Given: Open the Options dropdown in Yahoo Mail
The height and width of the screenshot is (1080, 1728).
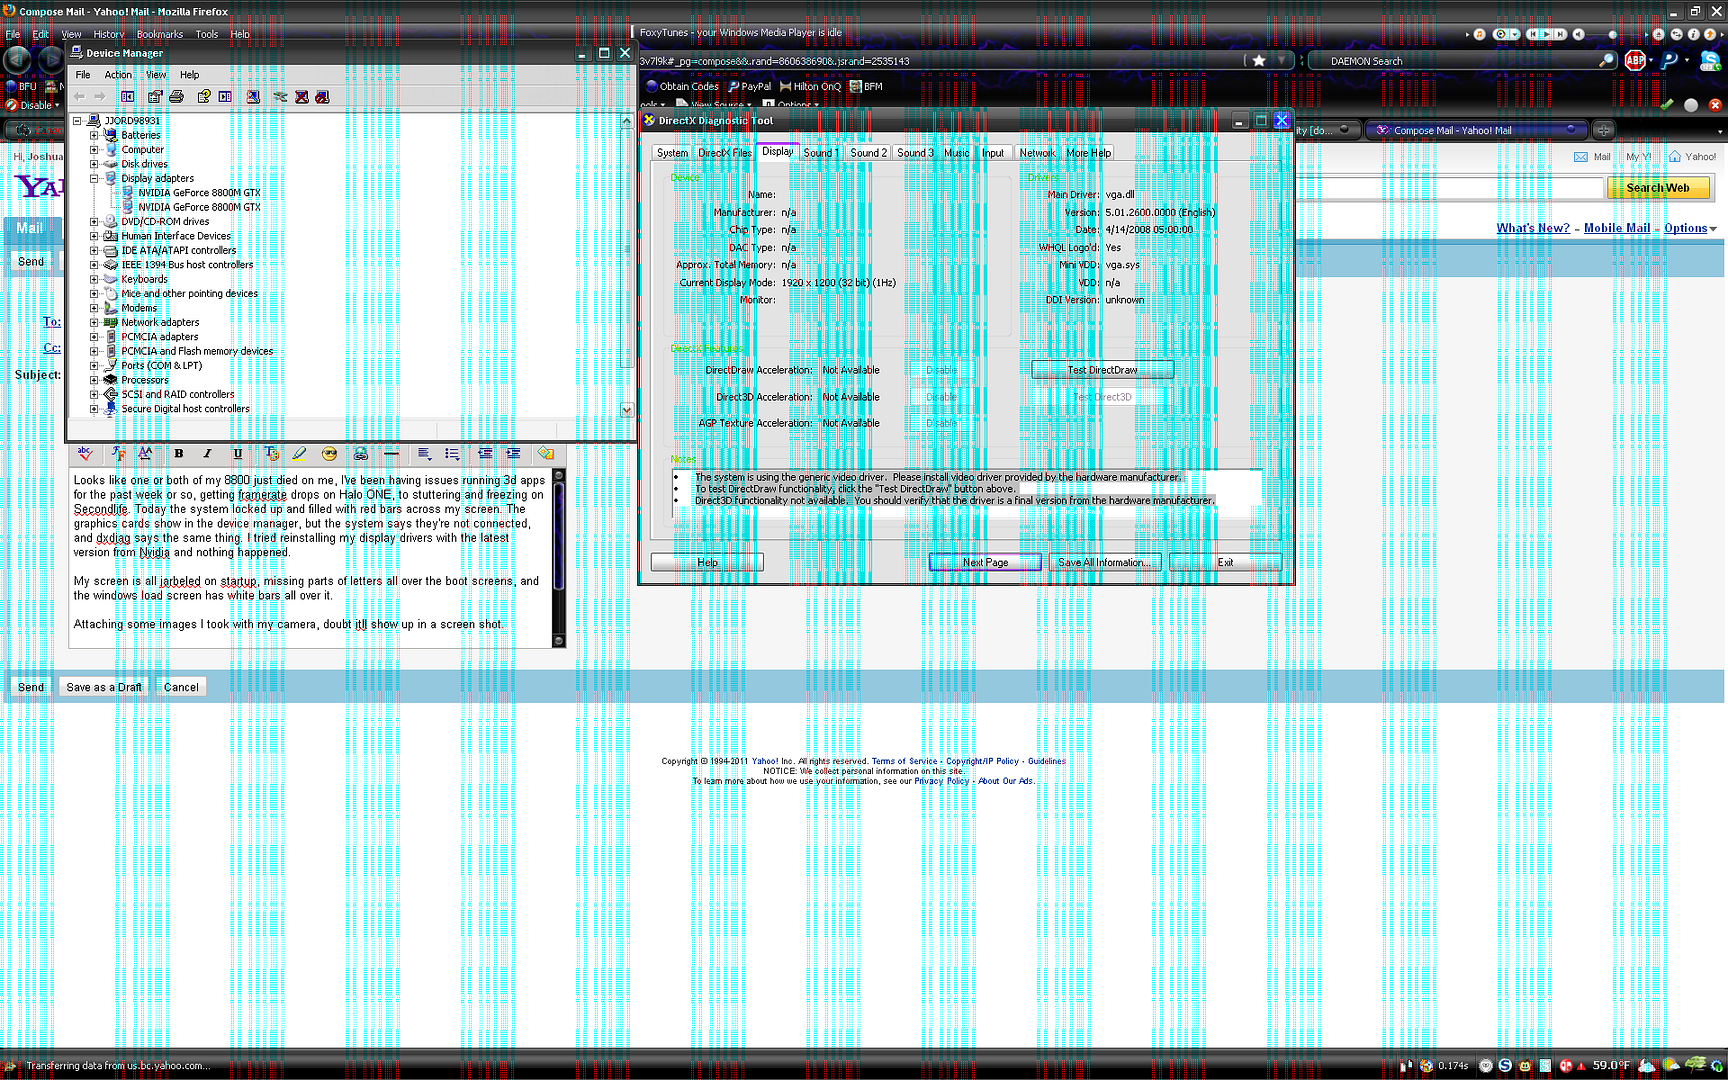Looking at the screenshot, I should tap(1690, 228).
